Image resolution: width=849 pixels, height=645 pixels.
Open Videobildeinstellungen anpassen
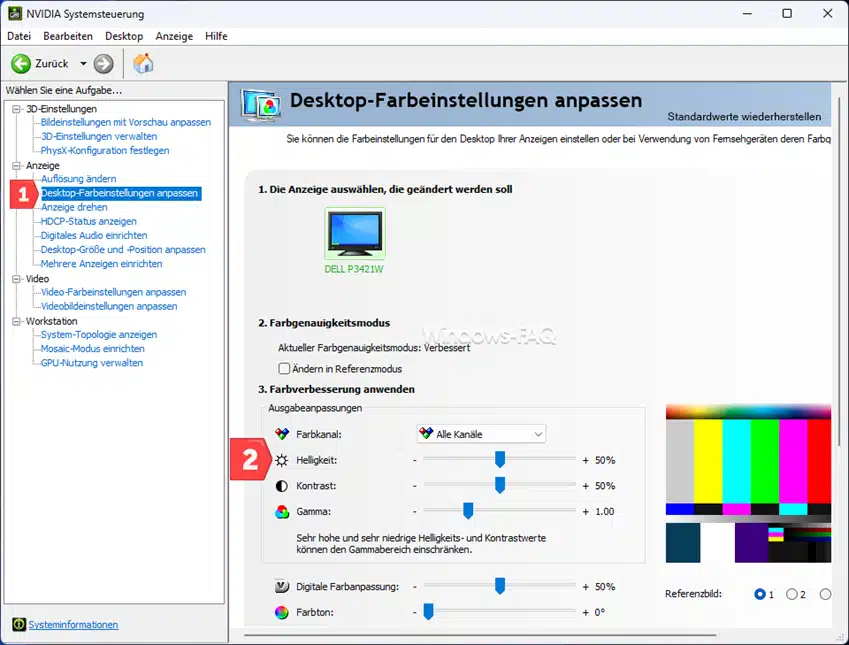coord(109,306)
